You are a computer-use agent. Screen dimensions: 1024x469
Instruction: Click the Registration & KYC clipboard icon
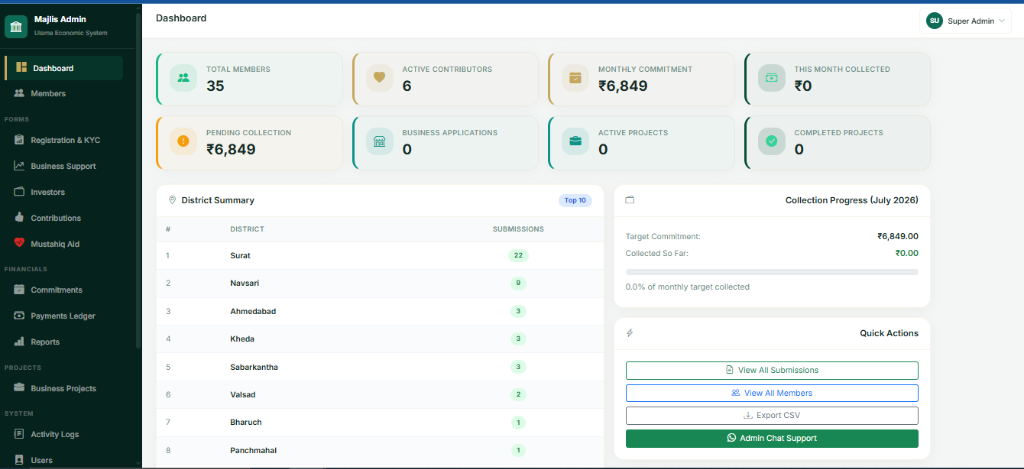tap(19, 140)
